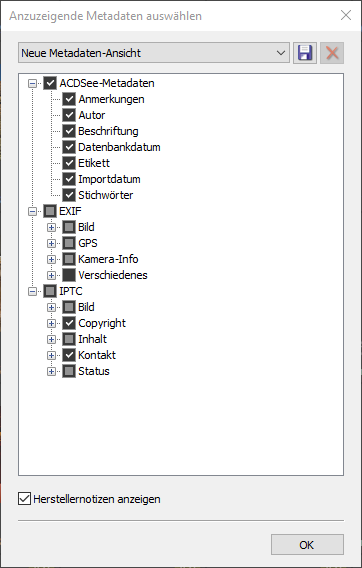The height and width of the screenshot is (568, 362).
Task: Click the OK button
Action: (307, 544)
